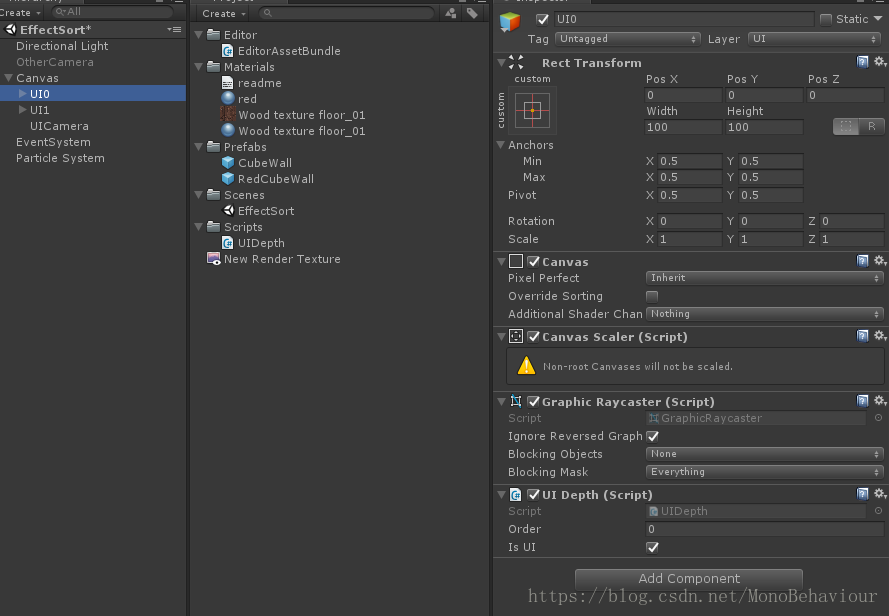Select EventSystem in Hierarchy

click(53, 142)
